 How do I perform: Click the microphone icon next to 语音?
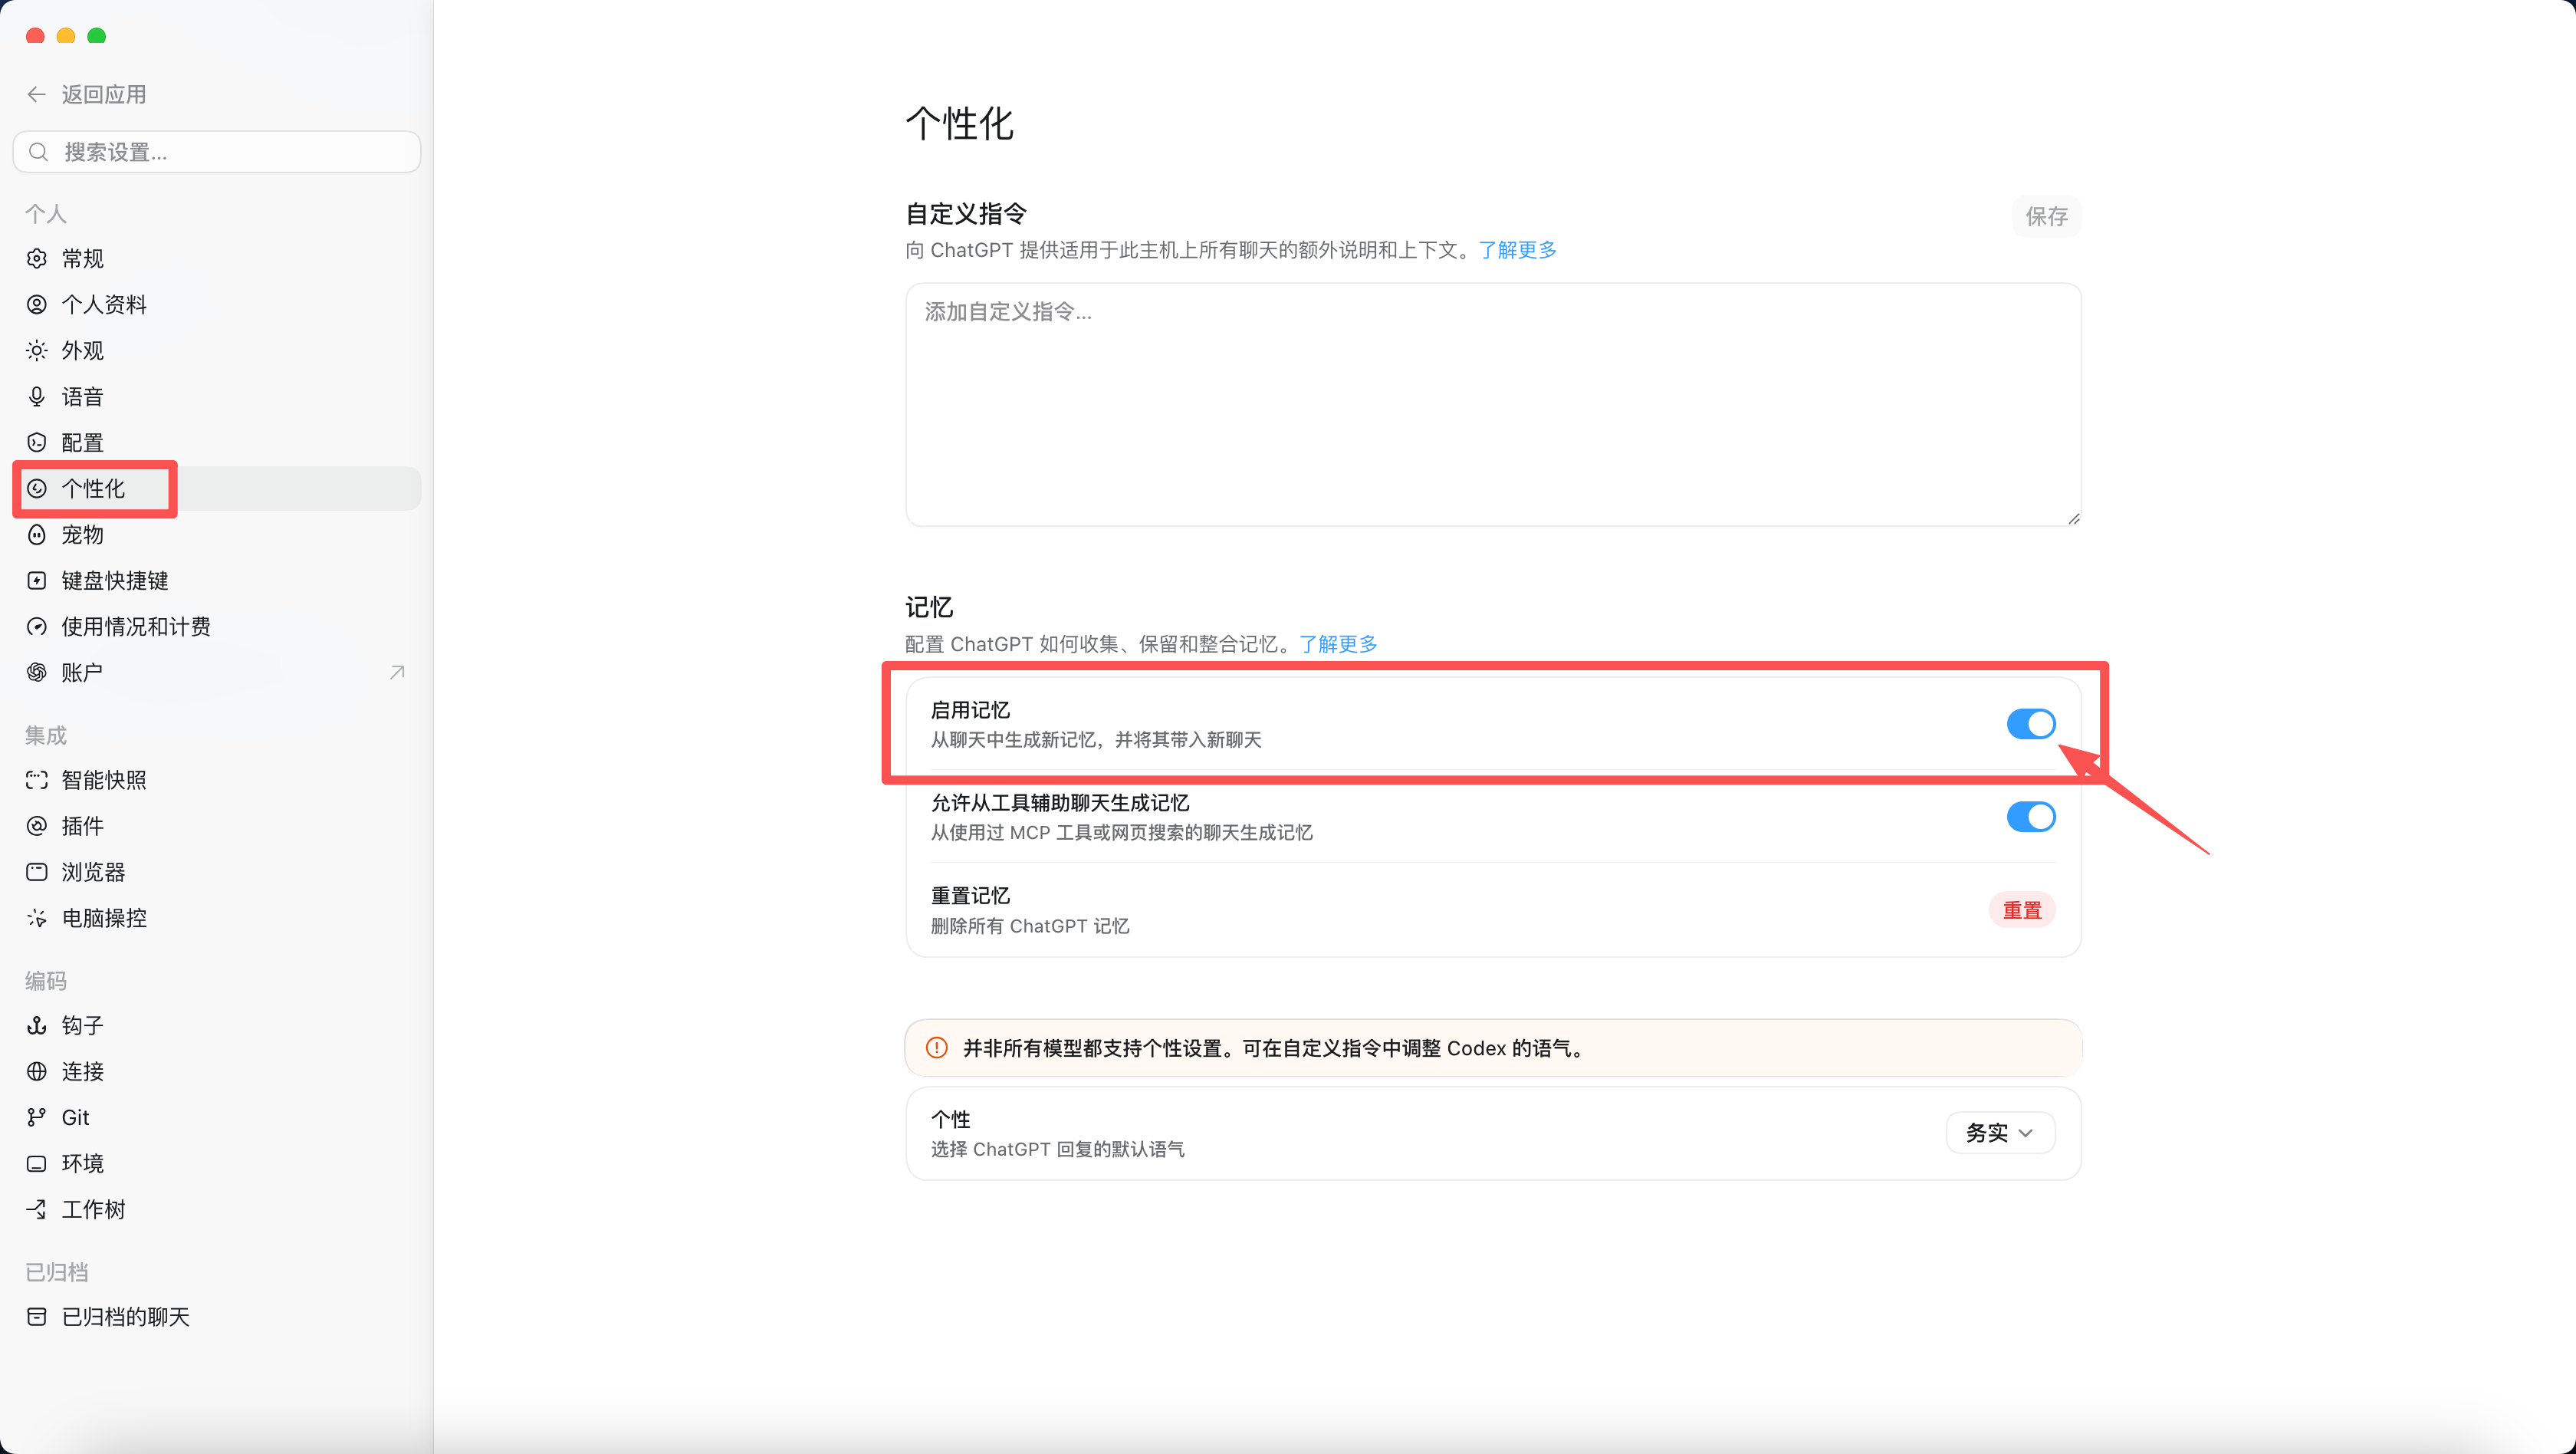click(37, 396)
